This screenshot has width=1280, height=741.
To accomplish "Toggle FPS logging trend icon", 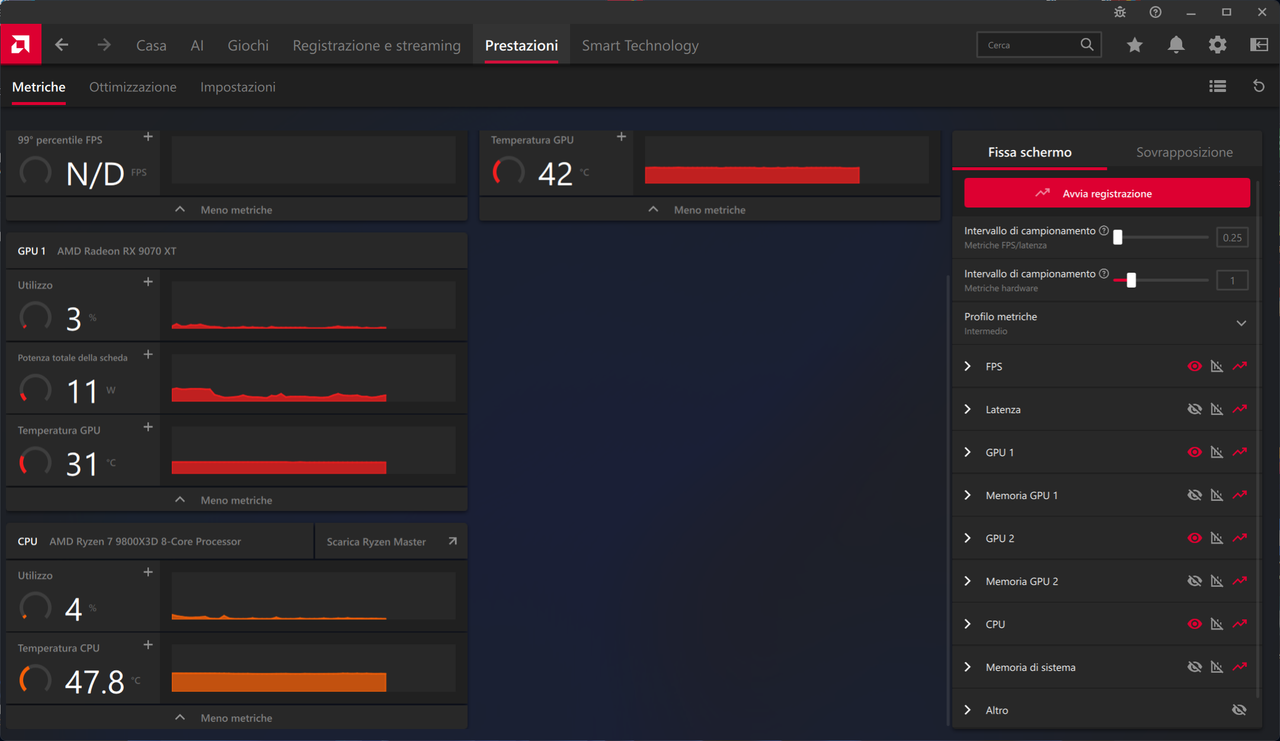I will [x=1240, y=367].
